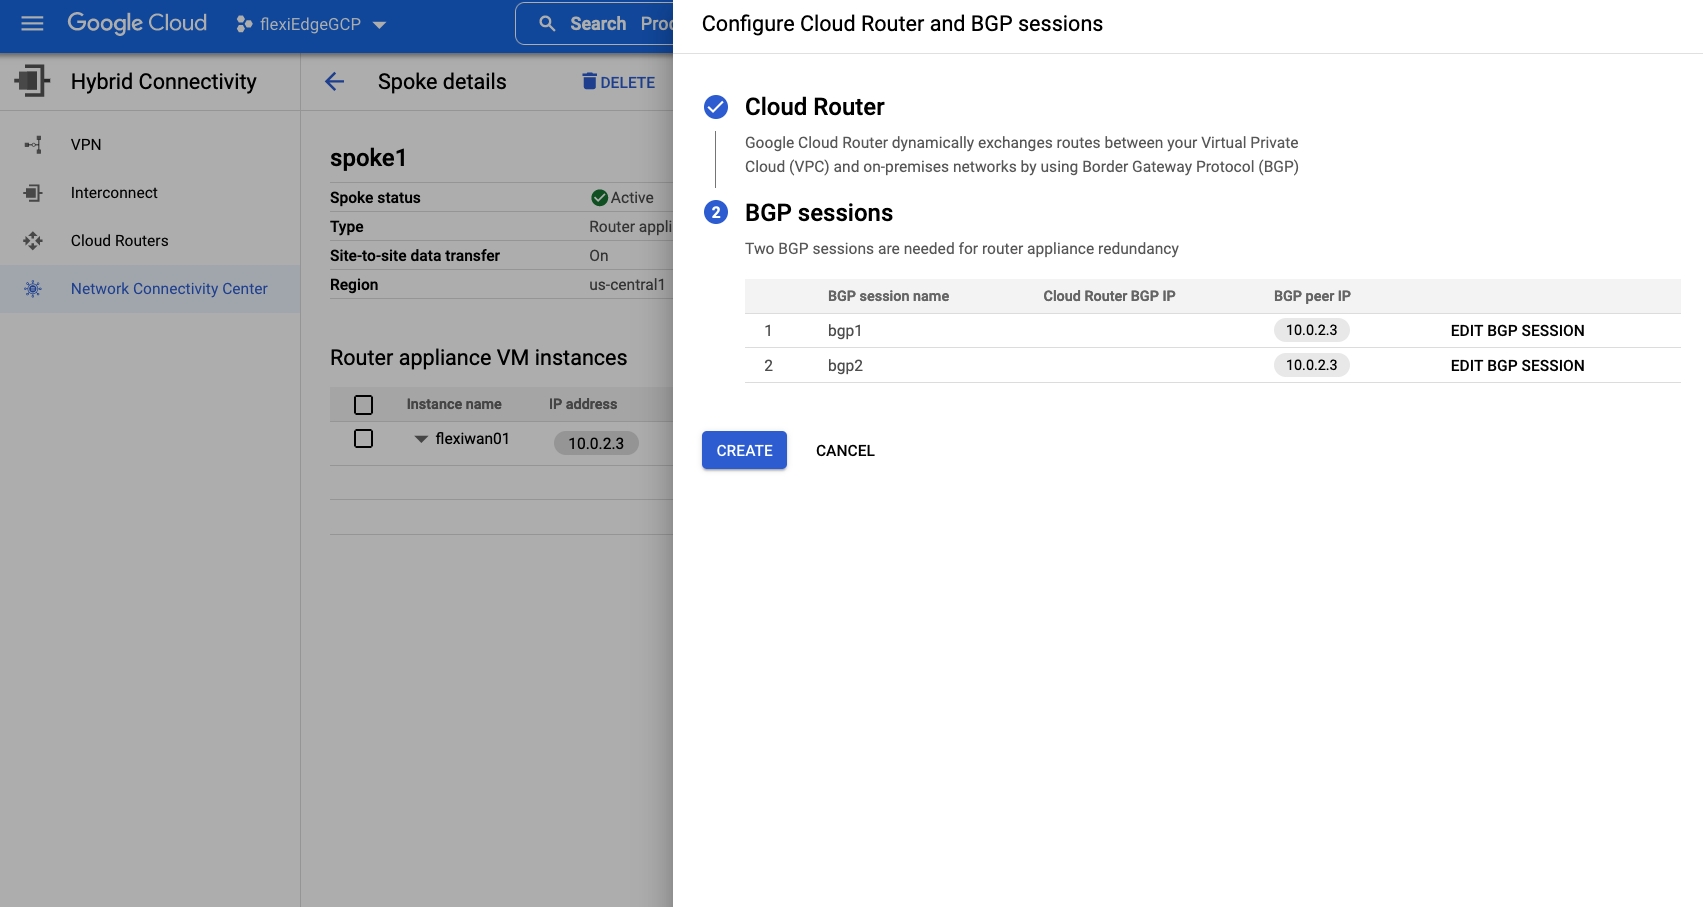1703x907 pixels.
Task: Go back using the left arrow
Action: 335,82
